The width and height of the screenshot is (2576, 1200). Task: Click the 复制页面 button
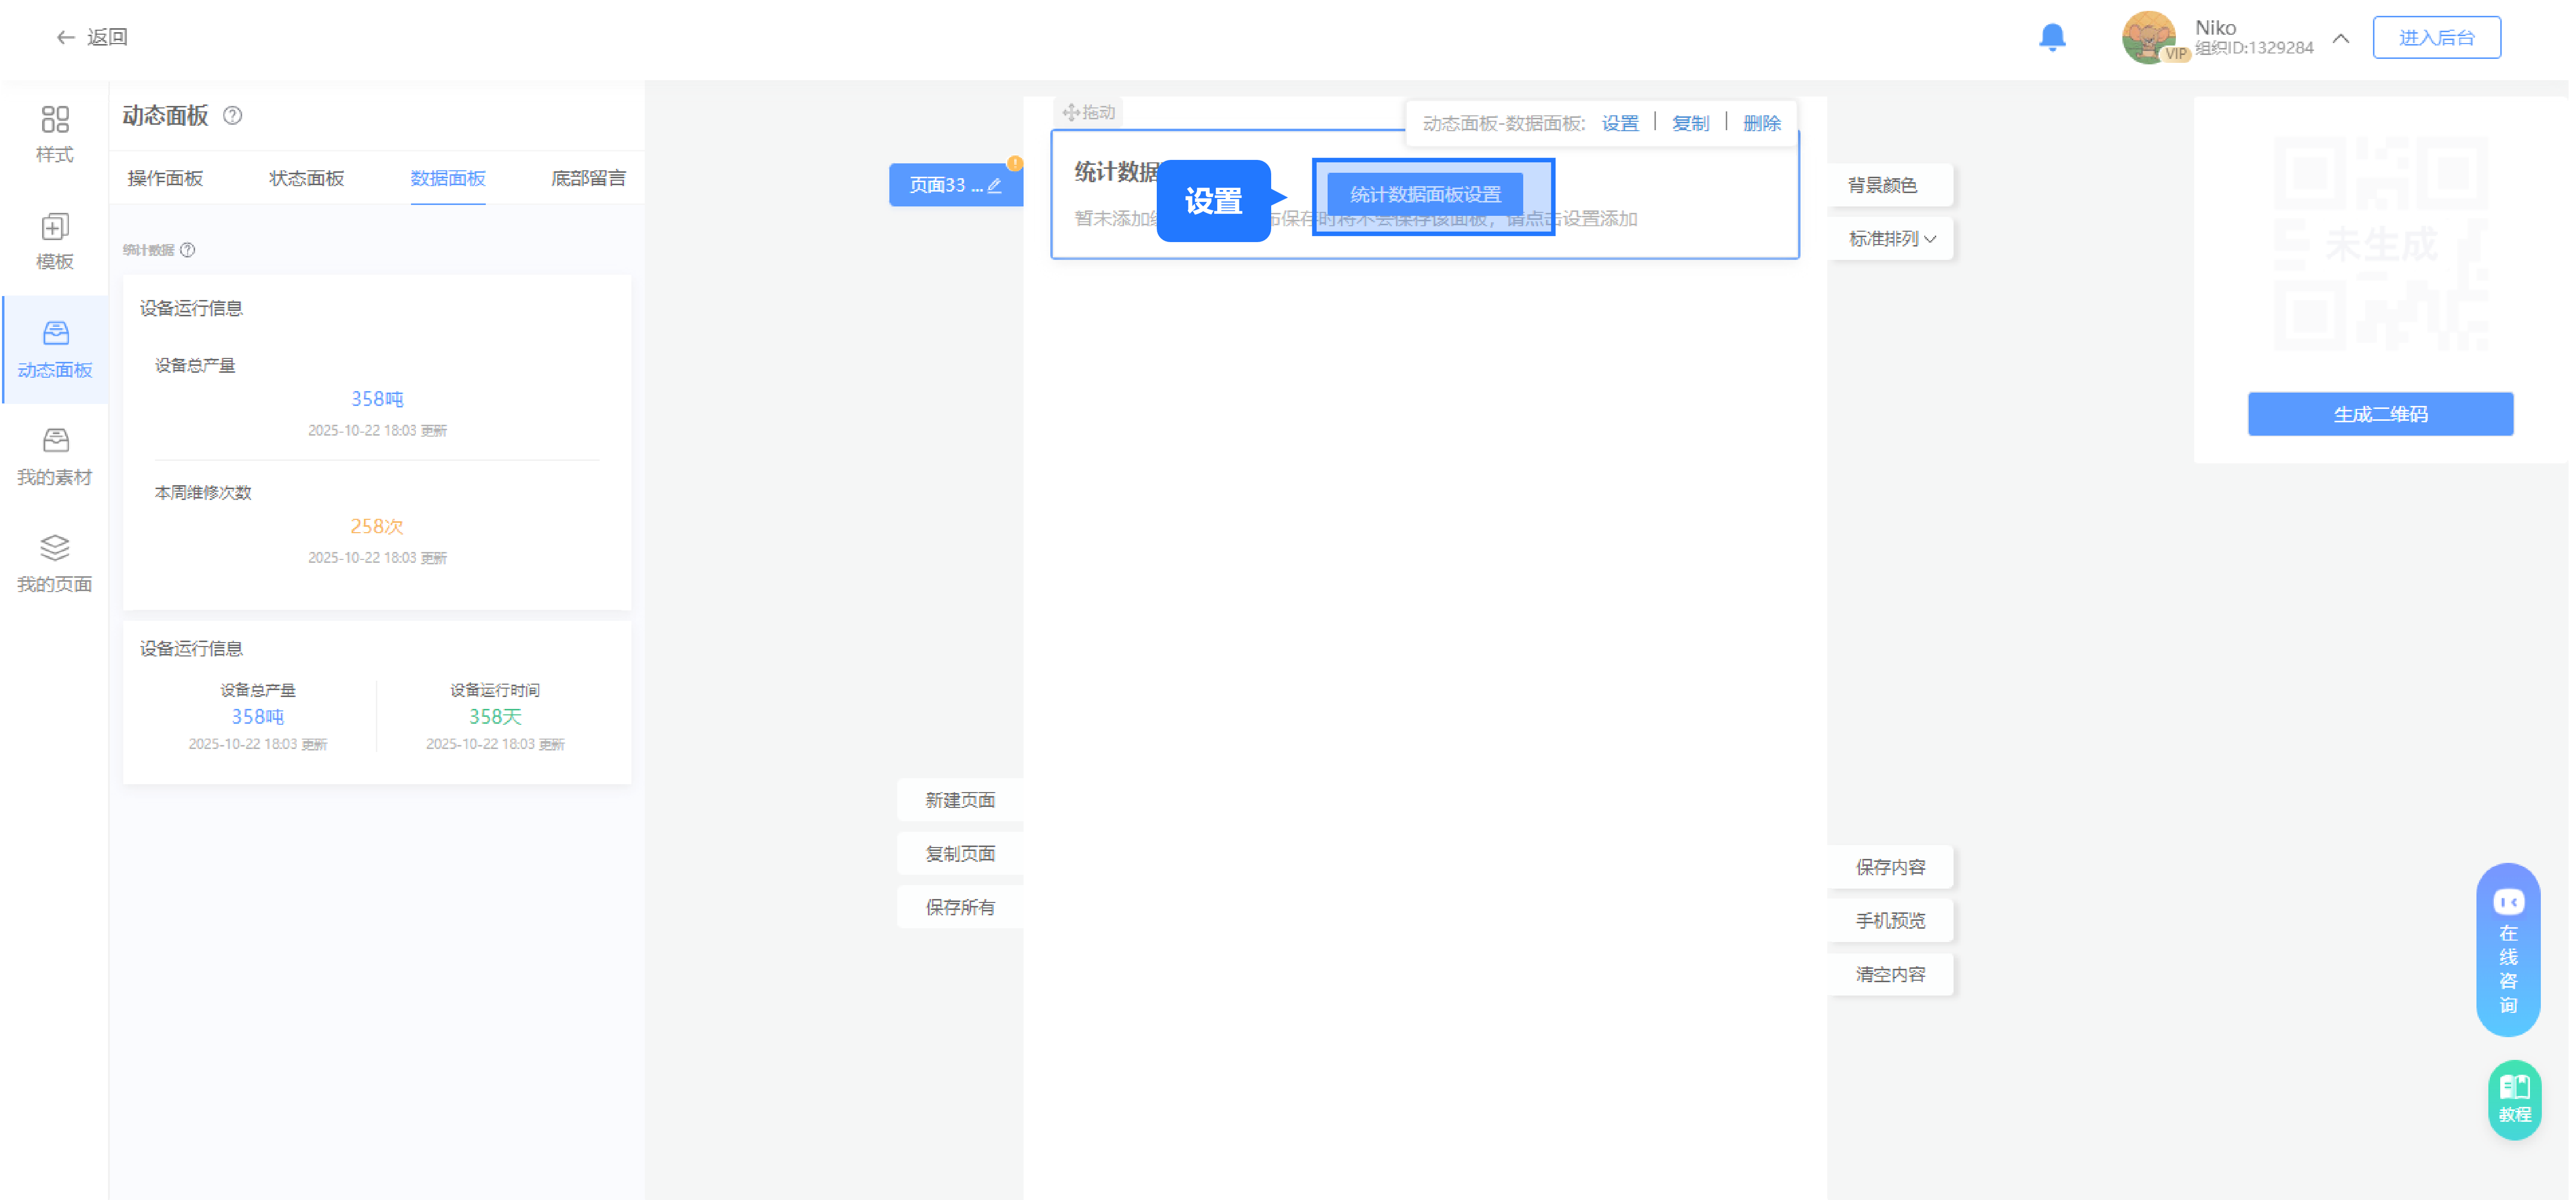960,854
